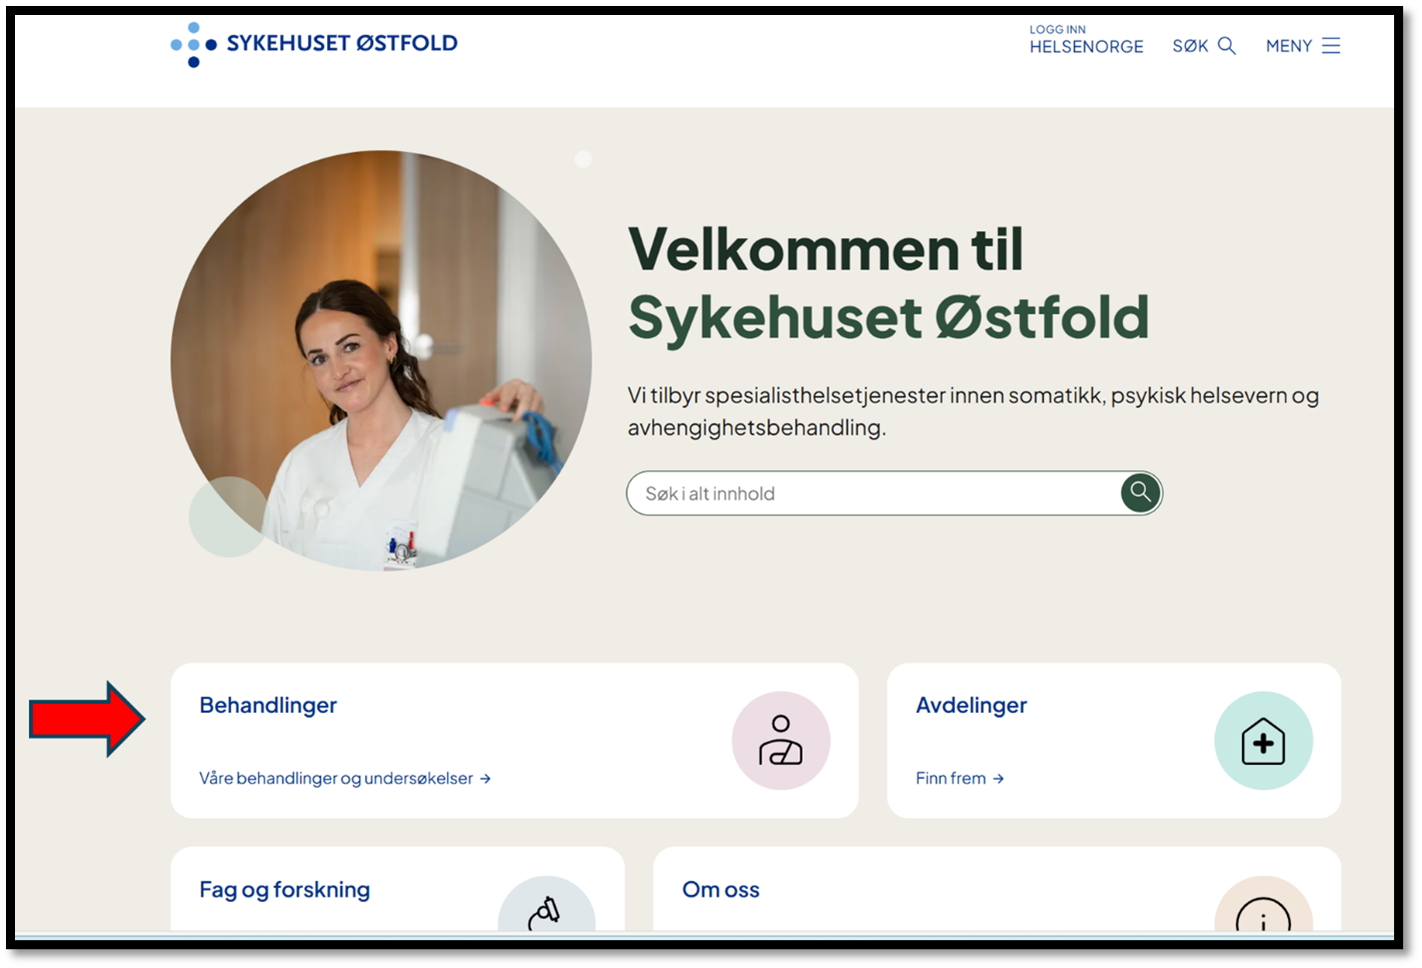Click the info icon on Om oss card

pos(1263,915)
